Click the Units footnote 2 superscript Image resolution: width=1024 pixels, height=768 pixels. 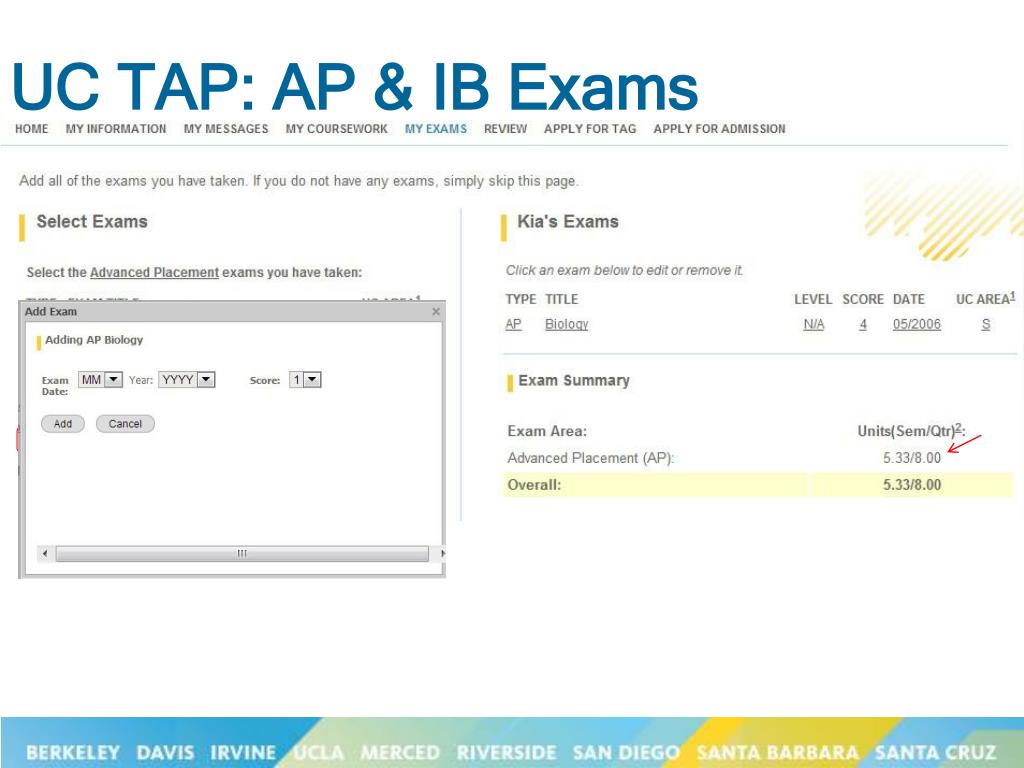pyautogui.click(x=958, y=428)
